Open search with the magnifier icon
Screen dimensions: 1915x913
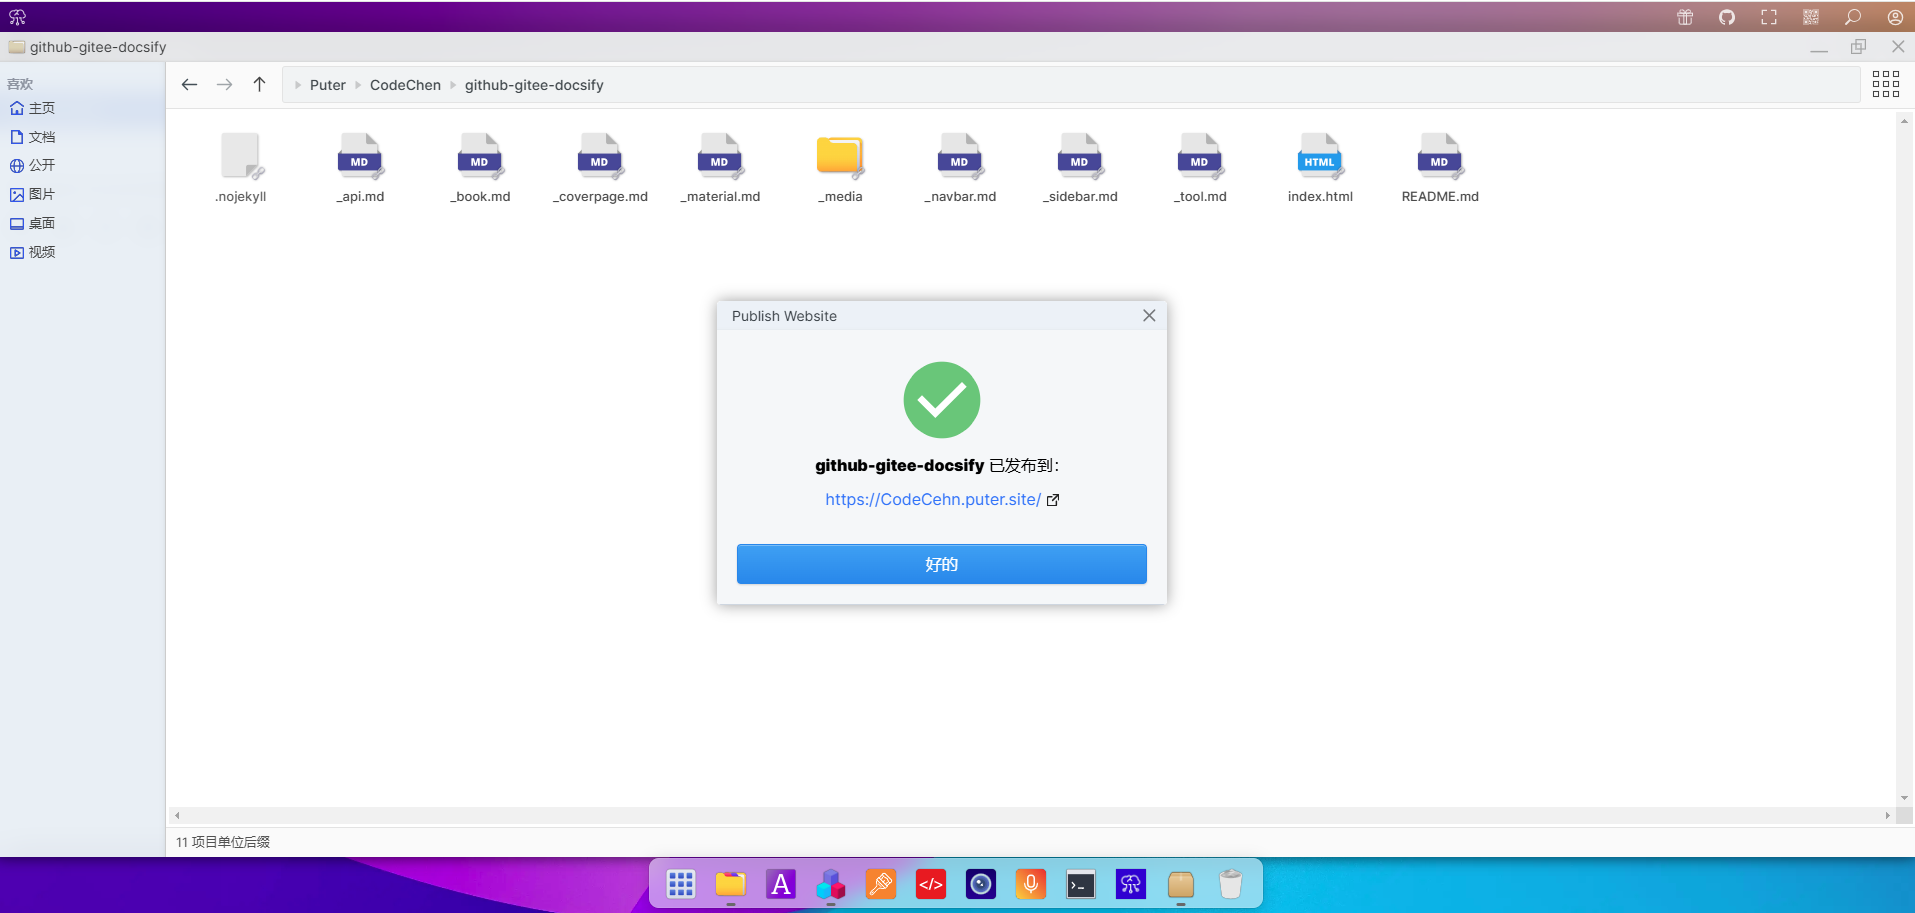pos(1853,17)
